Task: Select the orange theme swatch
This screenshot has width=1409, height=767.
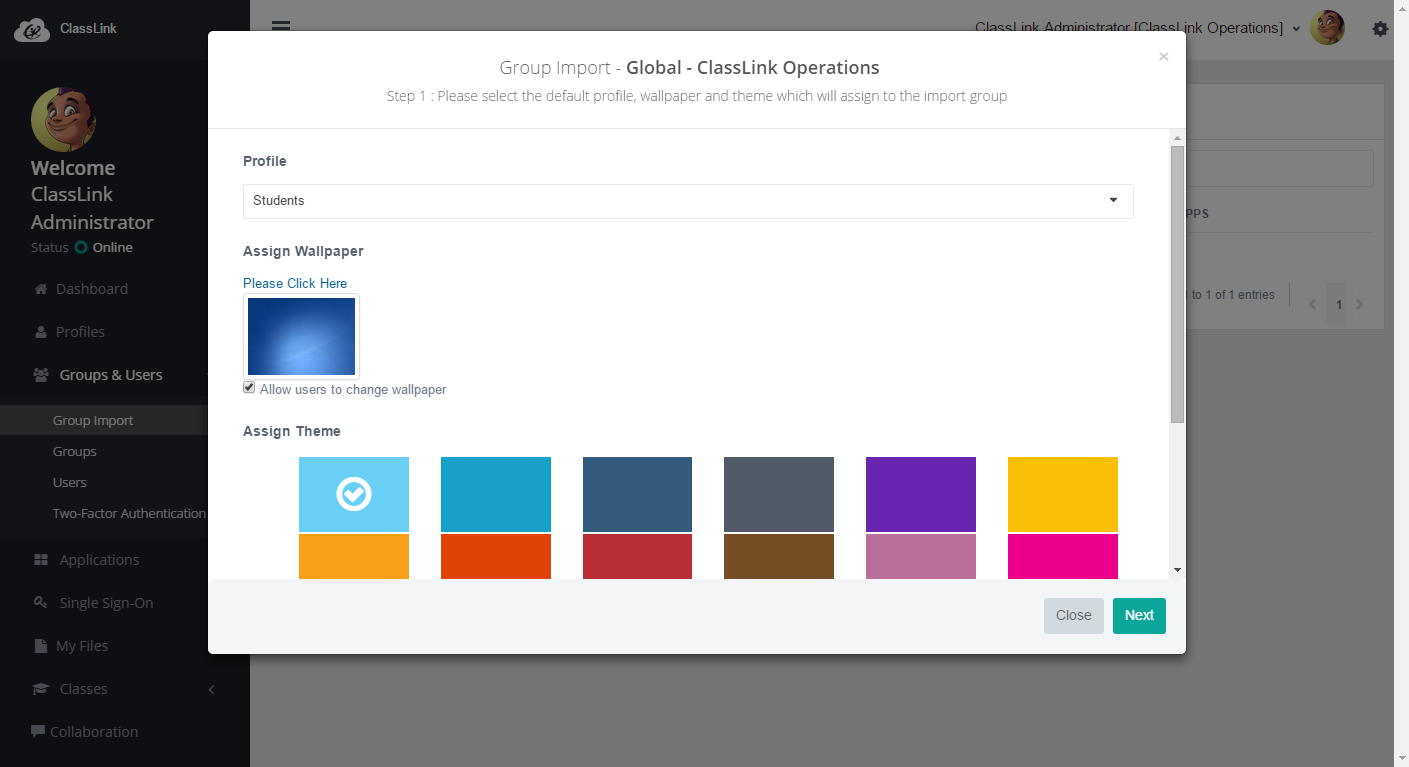Action: pos(354,556)
